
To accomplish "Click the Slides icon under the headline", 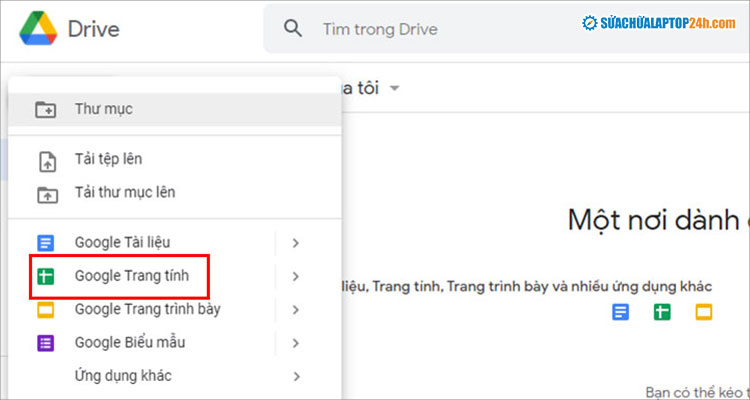I will [x=704, y=312].
